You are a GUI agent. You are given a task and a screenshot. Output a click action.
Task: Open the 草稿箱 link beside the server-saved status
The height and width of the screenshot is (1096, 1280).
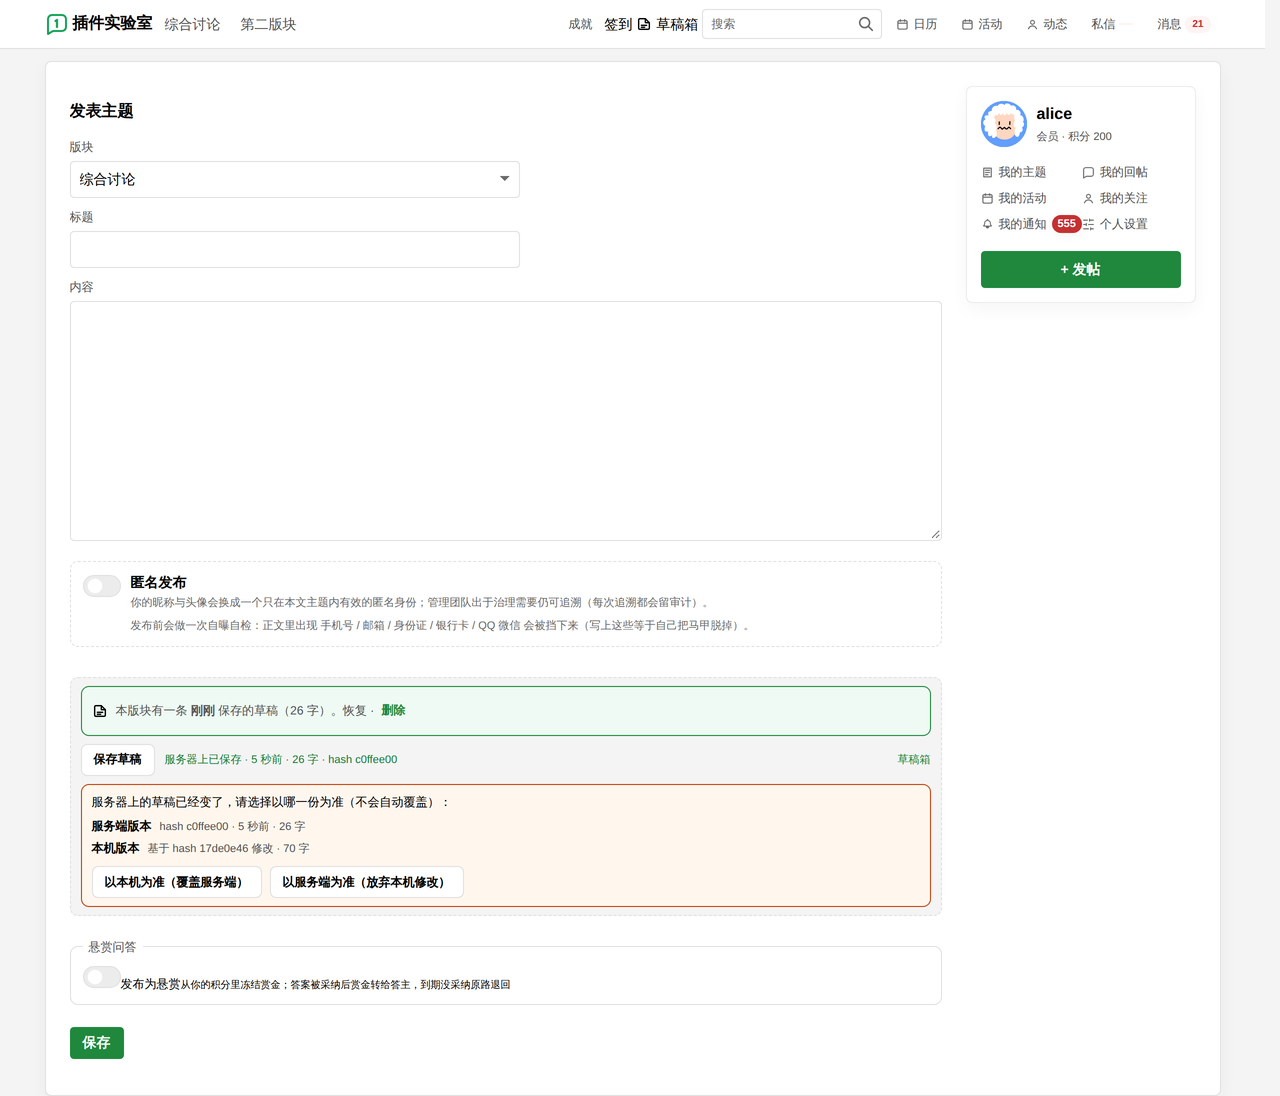tap(914, 760)
